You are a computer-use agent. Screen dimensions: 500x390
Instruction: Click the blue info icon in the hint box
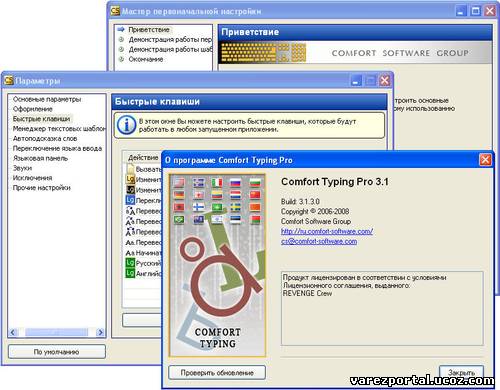click(x=126, y=125)
